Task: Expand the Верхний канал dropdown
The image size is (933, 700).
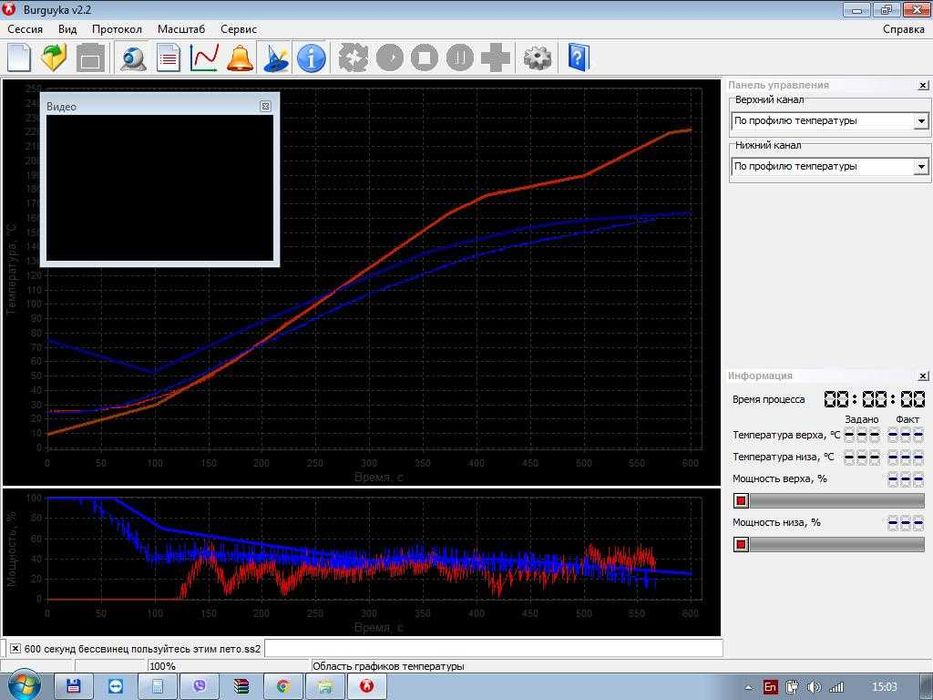Action: coord(921,121)
